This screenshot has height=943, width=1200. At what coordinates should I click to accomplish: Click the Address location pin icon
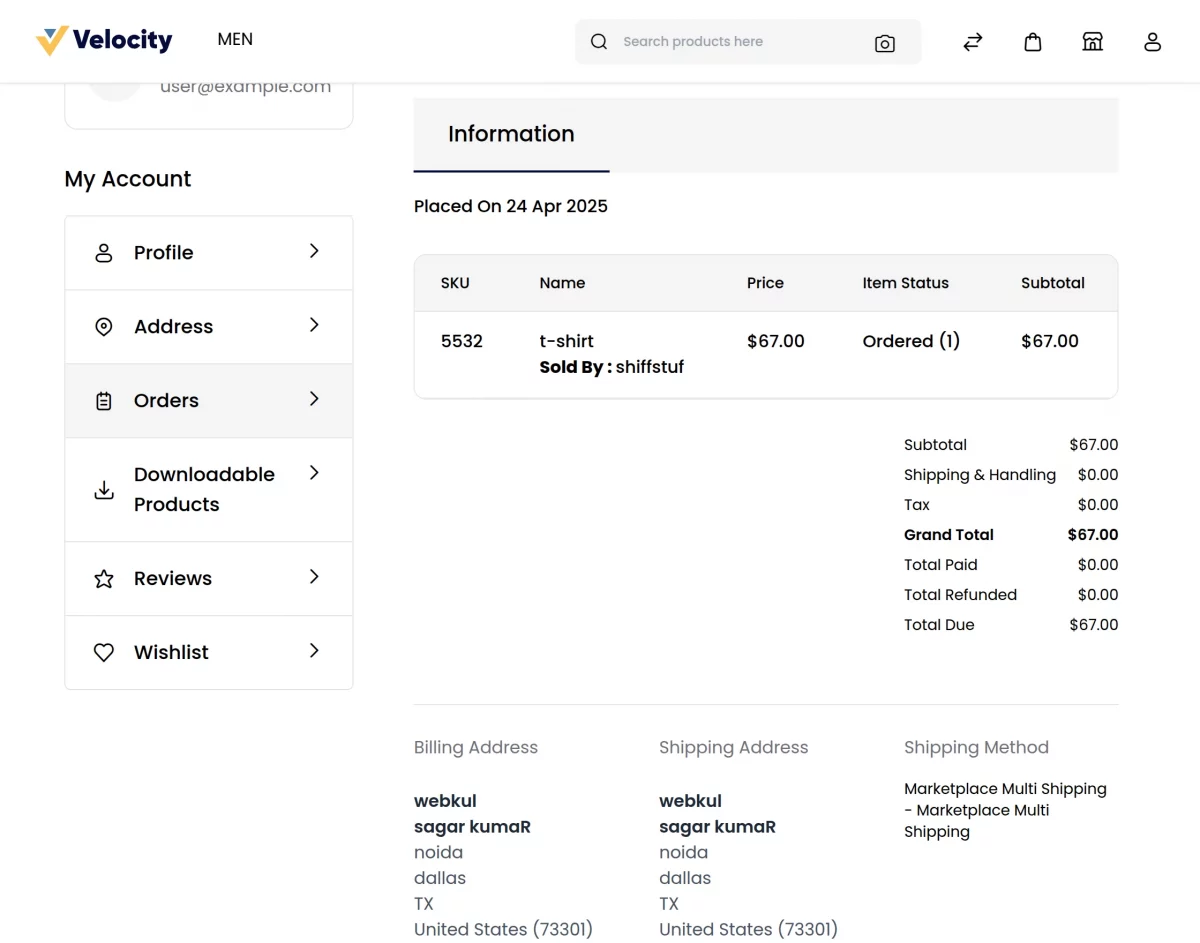tap(103, 326)
